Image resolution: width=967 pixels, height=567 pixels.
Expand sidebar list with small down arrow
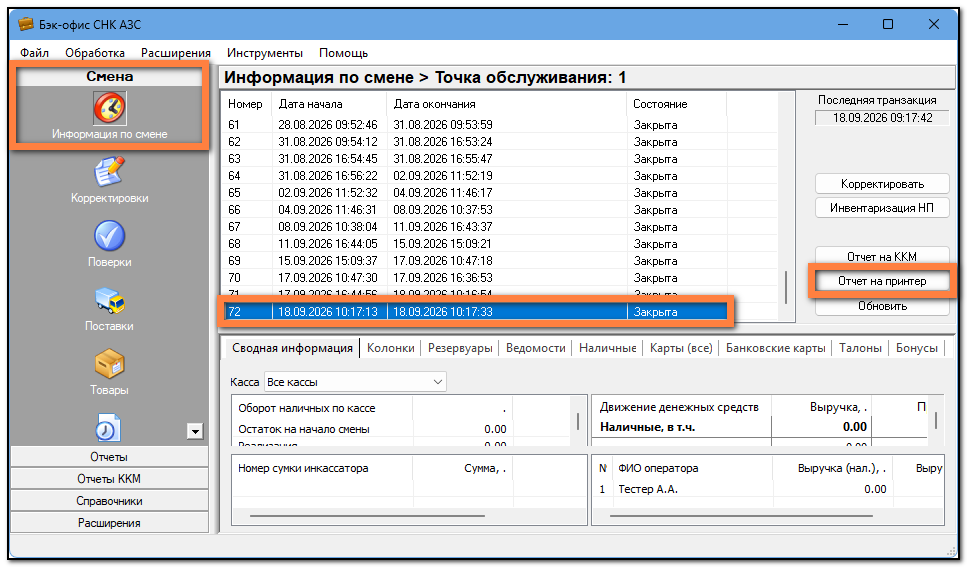point(195,431)
